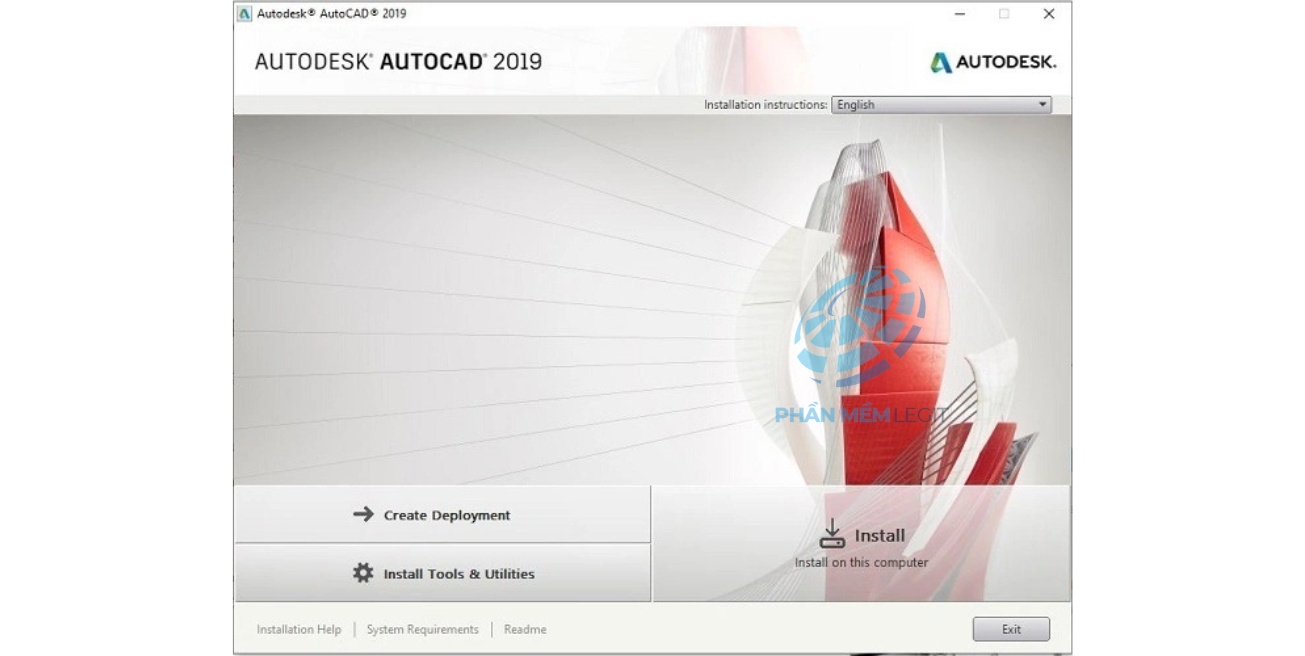Start Install on this computer
Viewport: 1305px width, 656px height.
click(861, 544)
